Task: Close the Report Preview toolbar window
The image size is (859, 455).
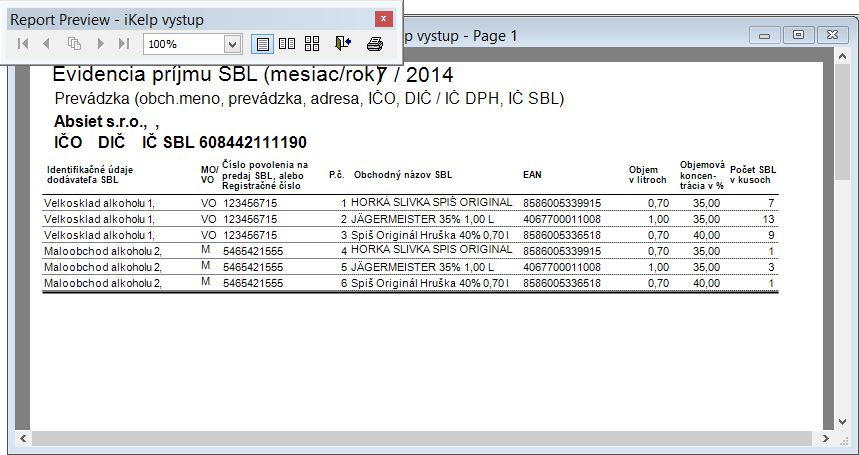Action: click(x=383, y=18)
